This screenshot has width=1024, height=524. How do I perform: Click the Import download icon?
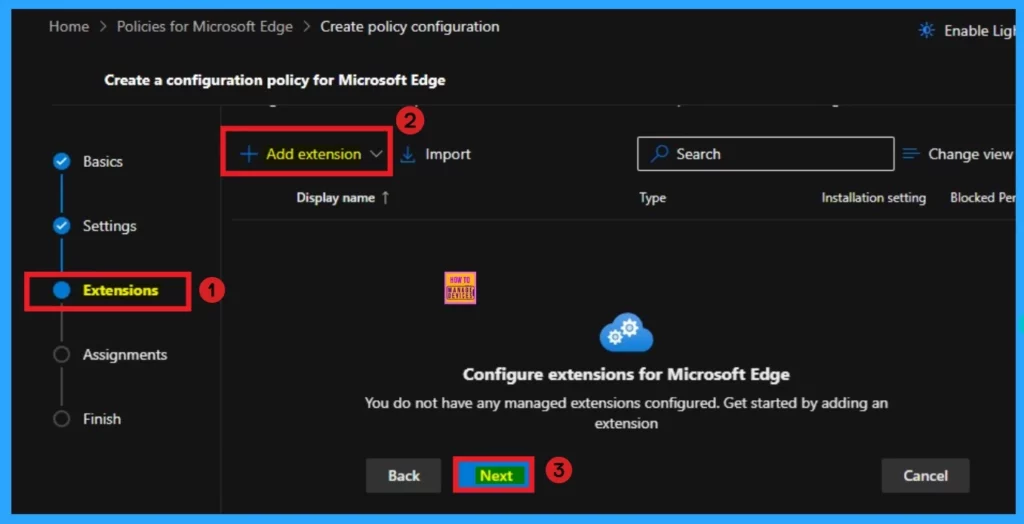pos(408,155)
